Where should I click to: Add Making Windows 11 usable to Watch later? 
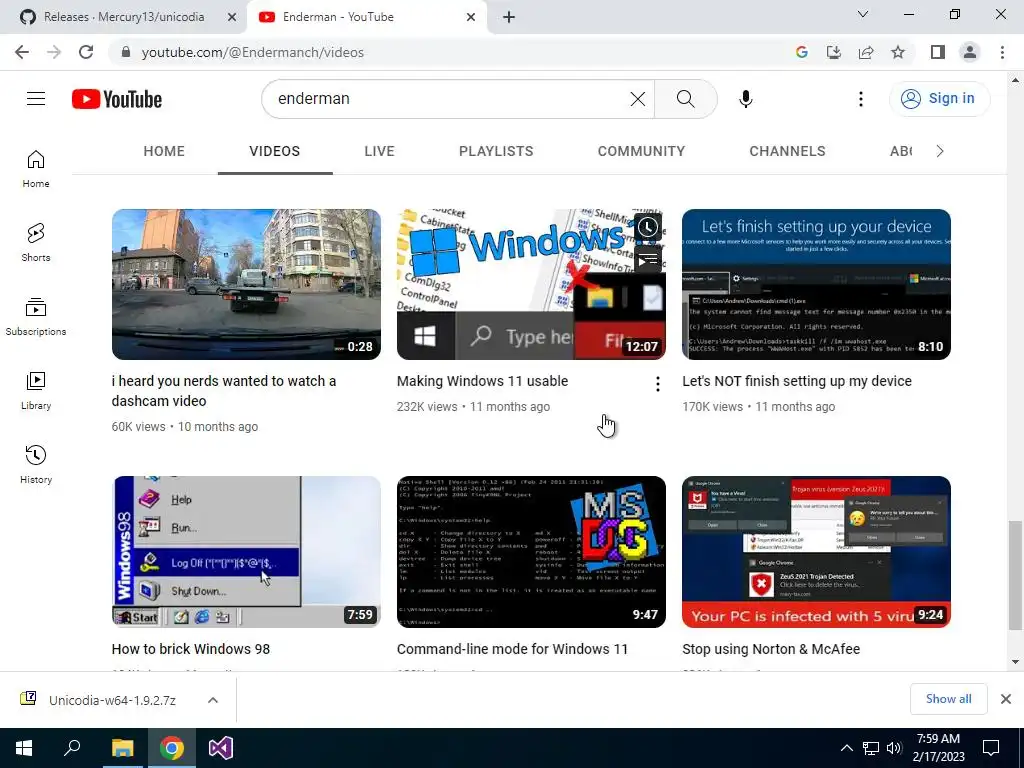(648, 227)
